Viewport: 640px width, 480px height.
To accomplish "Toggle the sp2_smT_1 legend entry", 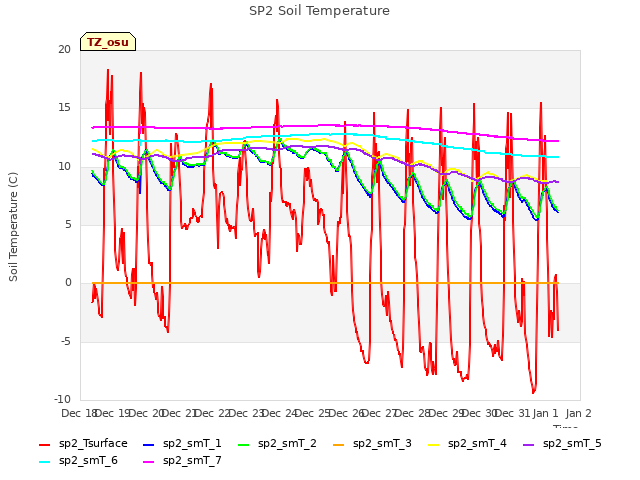I will (182, 444).
